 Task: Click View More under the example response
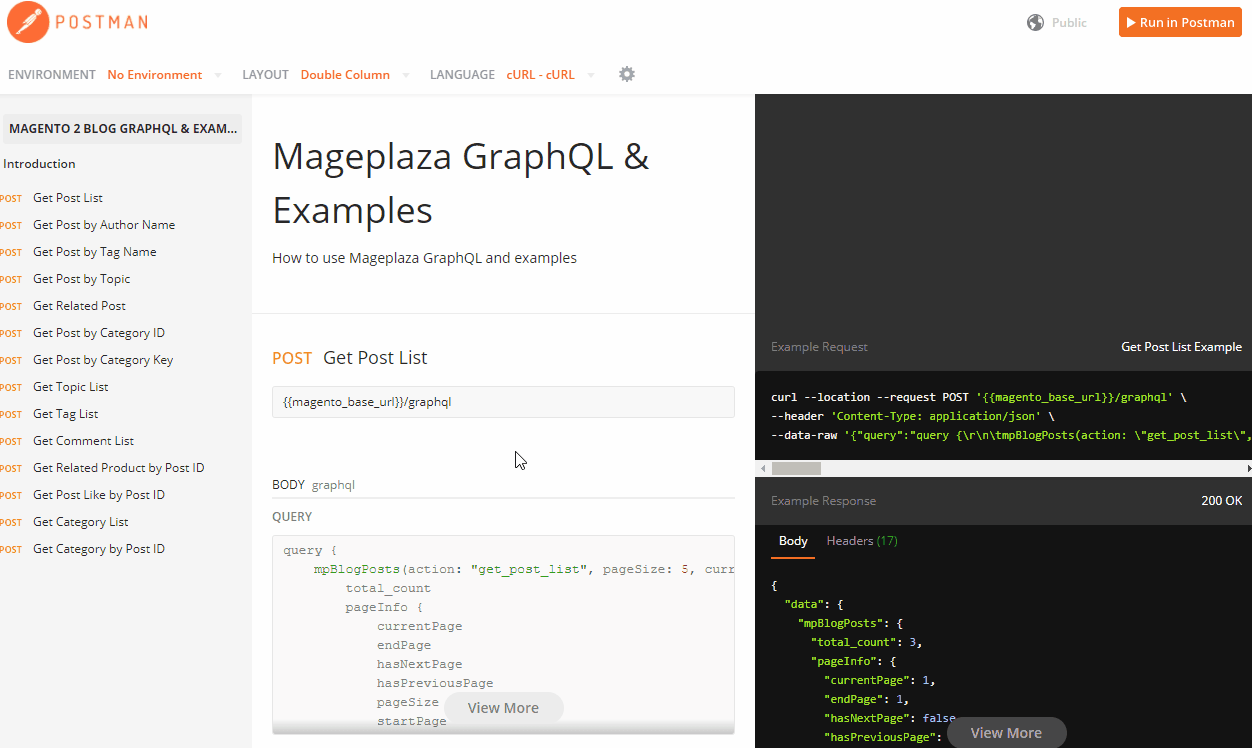(x=1006, y=733)
